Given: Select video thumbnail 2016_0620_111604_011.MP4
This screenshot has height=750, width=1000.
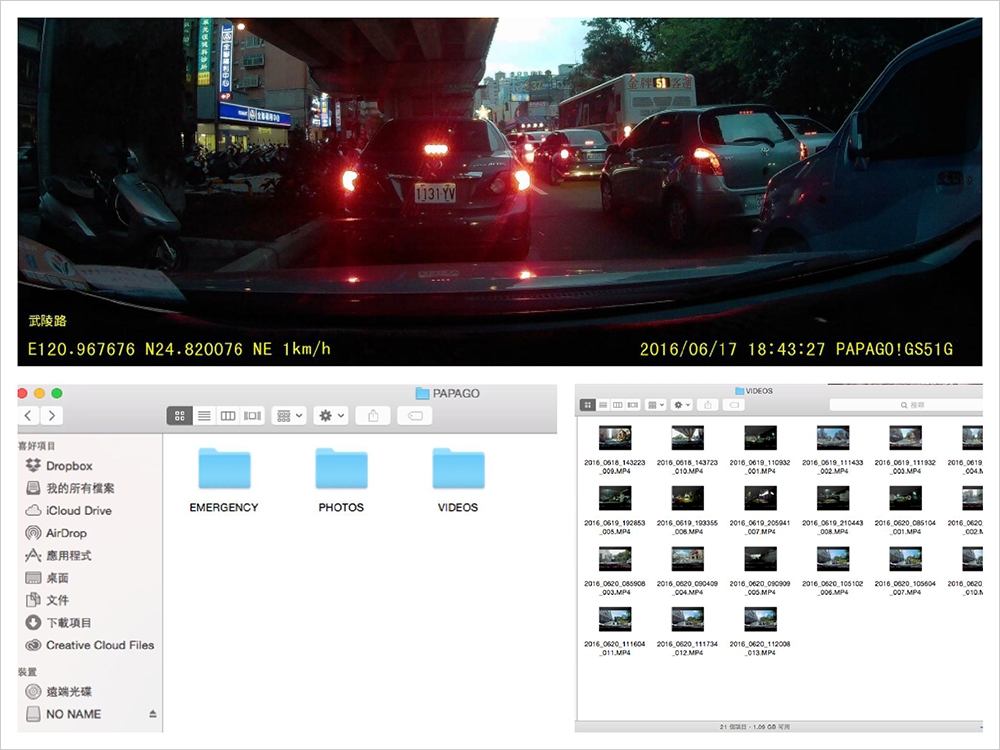Looking at the screenshot, I should click(615, 619).
